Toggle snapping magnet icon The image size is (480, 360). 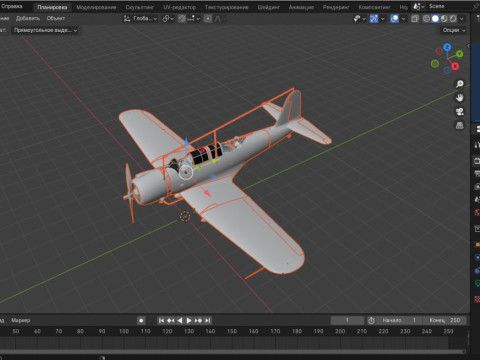(182, 19)
